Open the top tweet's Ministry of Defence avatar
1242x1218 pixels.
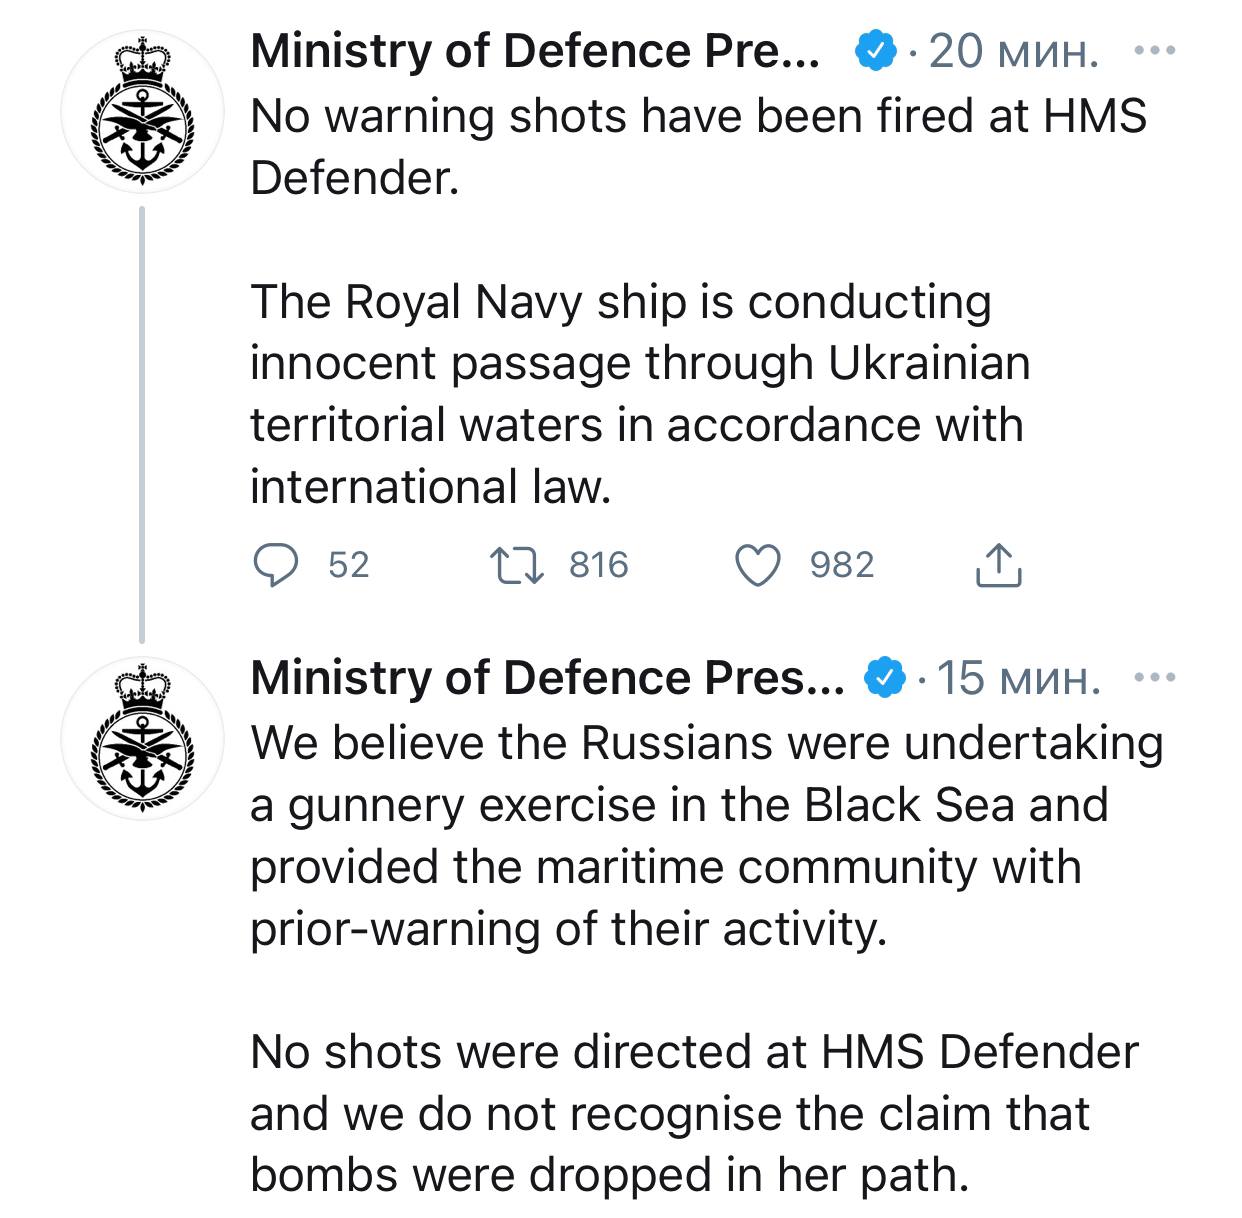pyautogui.click(x=141, y=110)
